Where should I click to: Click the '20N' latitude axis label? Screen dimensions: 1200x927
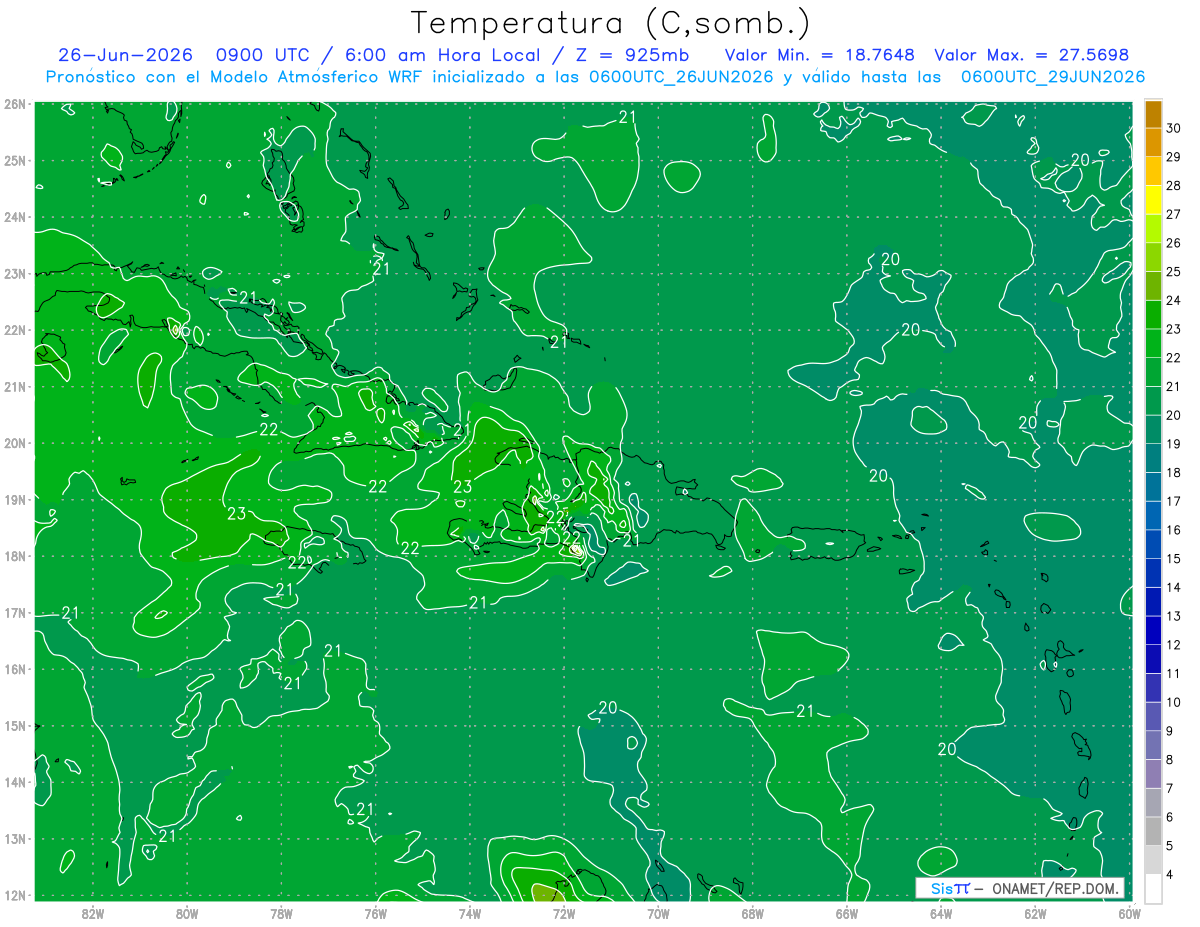(x=14, y=443)
